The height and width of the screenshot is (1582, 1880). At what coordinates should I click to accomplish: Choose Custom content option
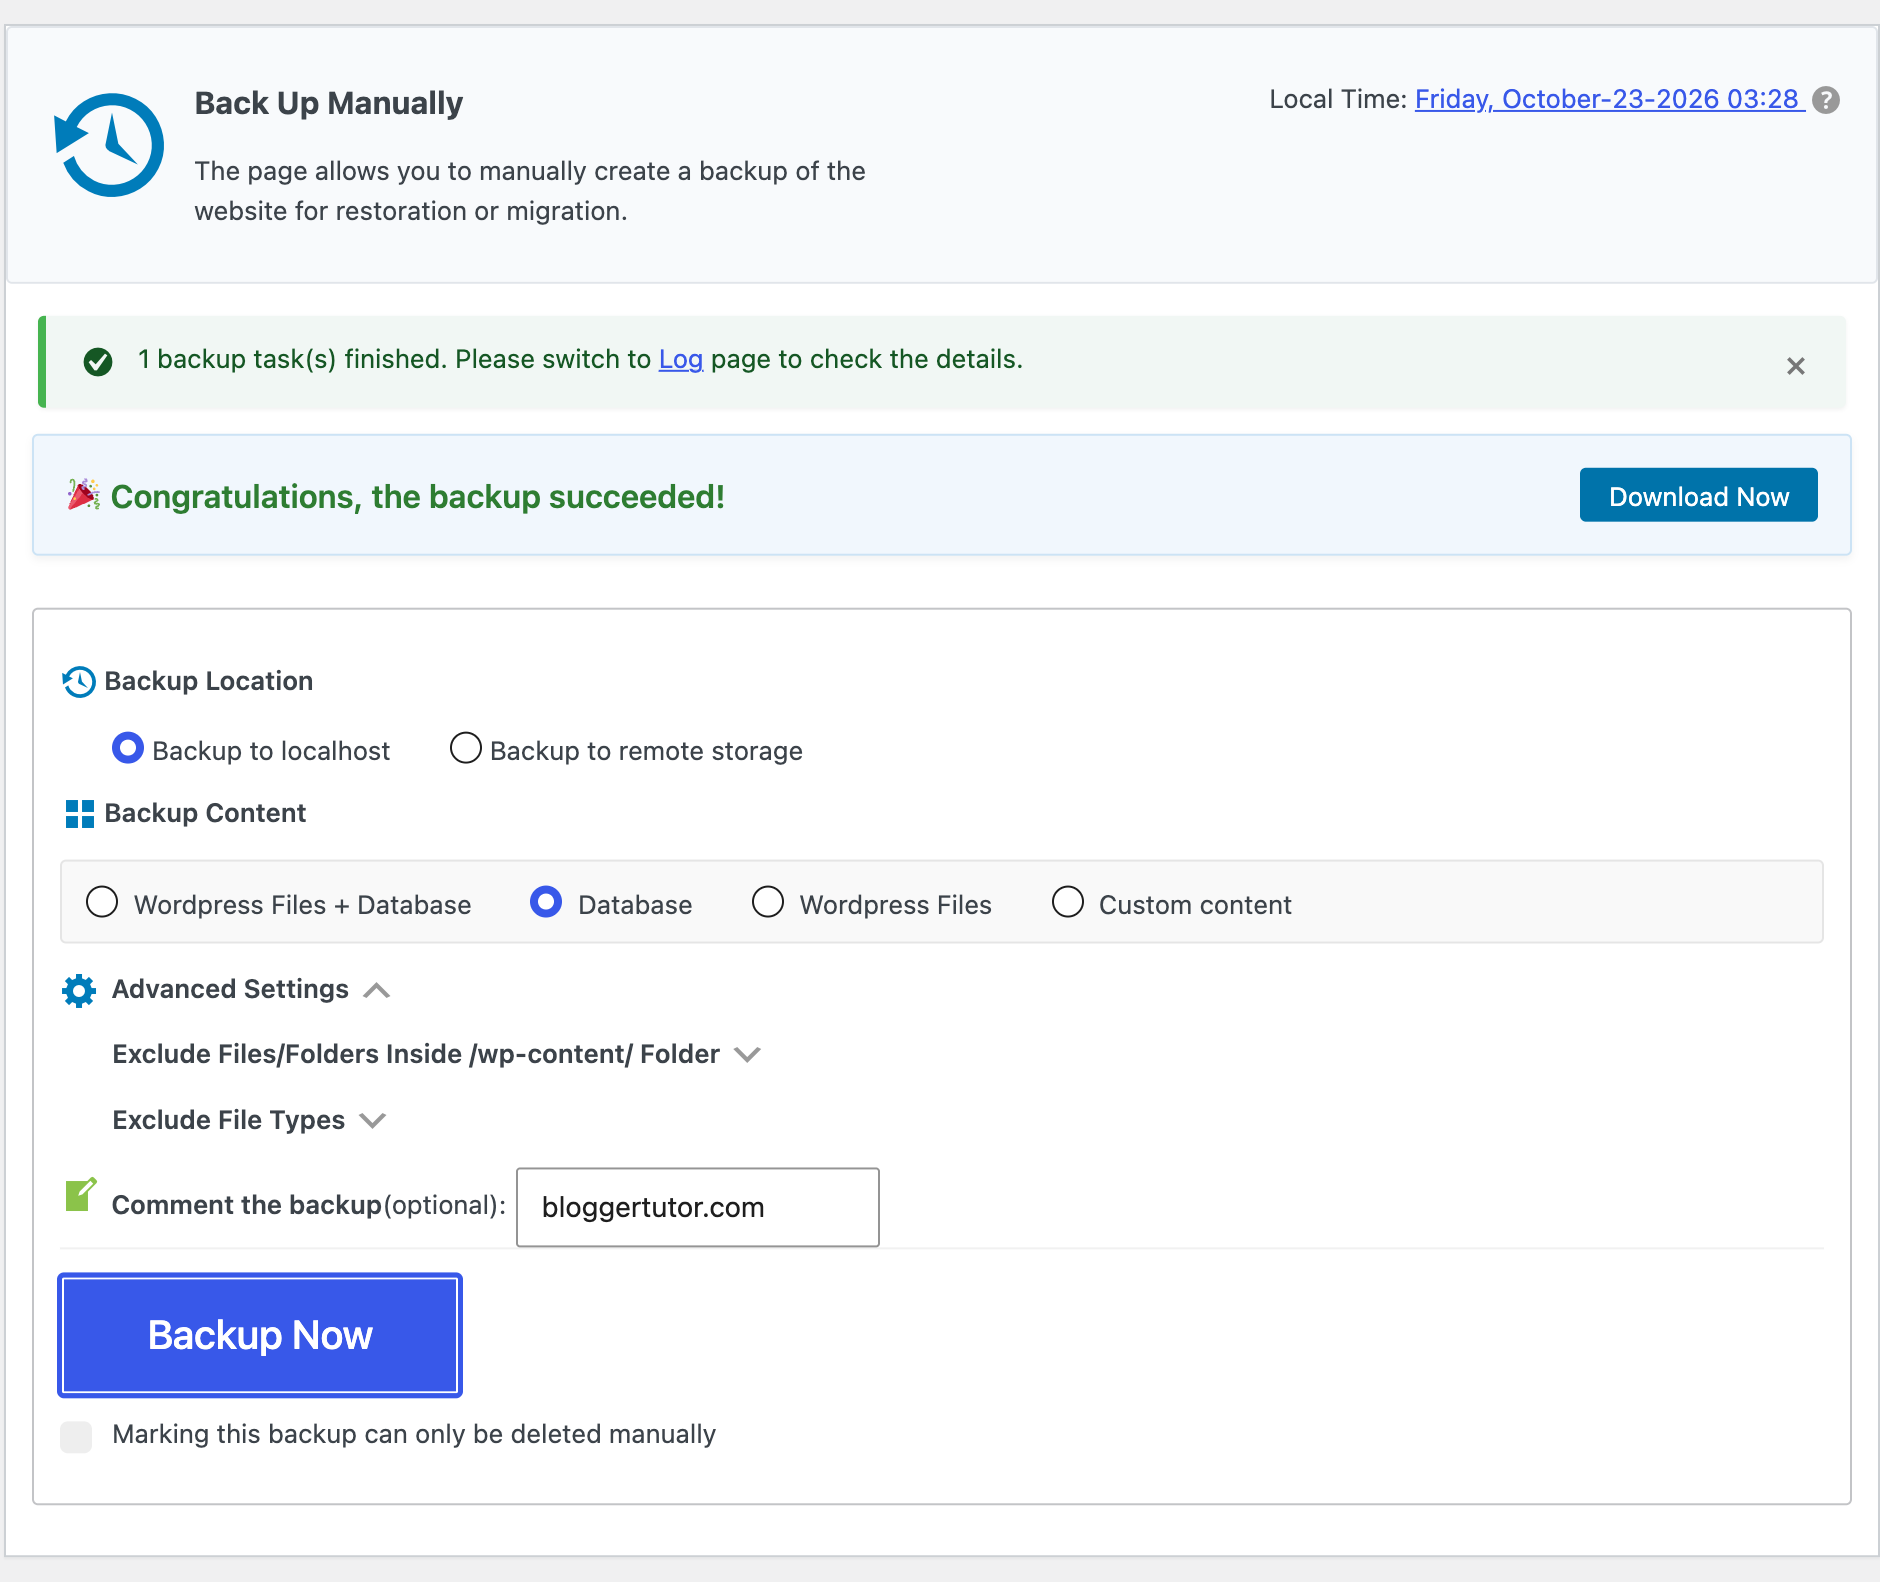coord(1068,902)
